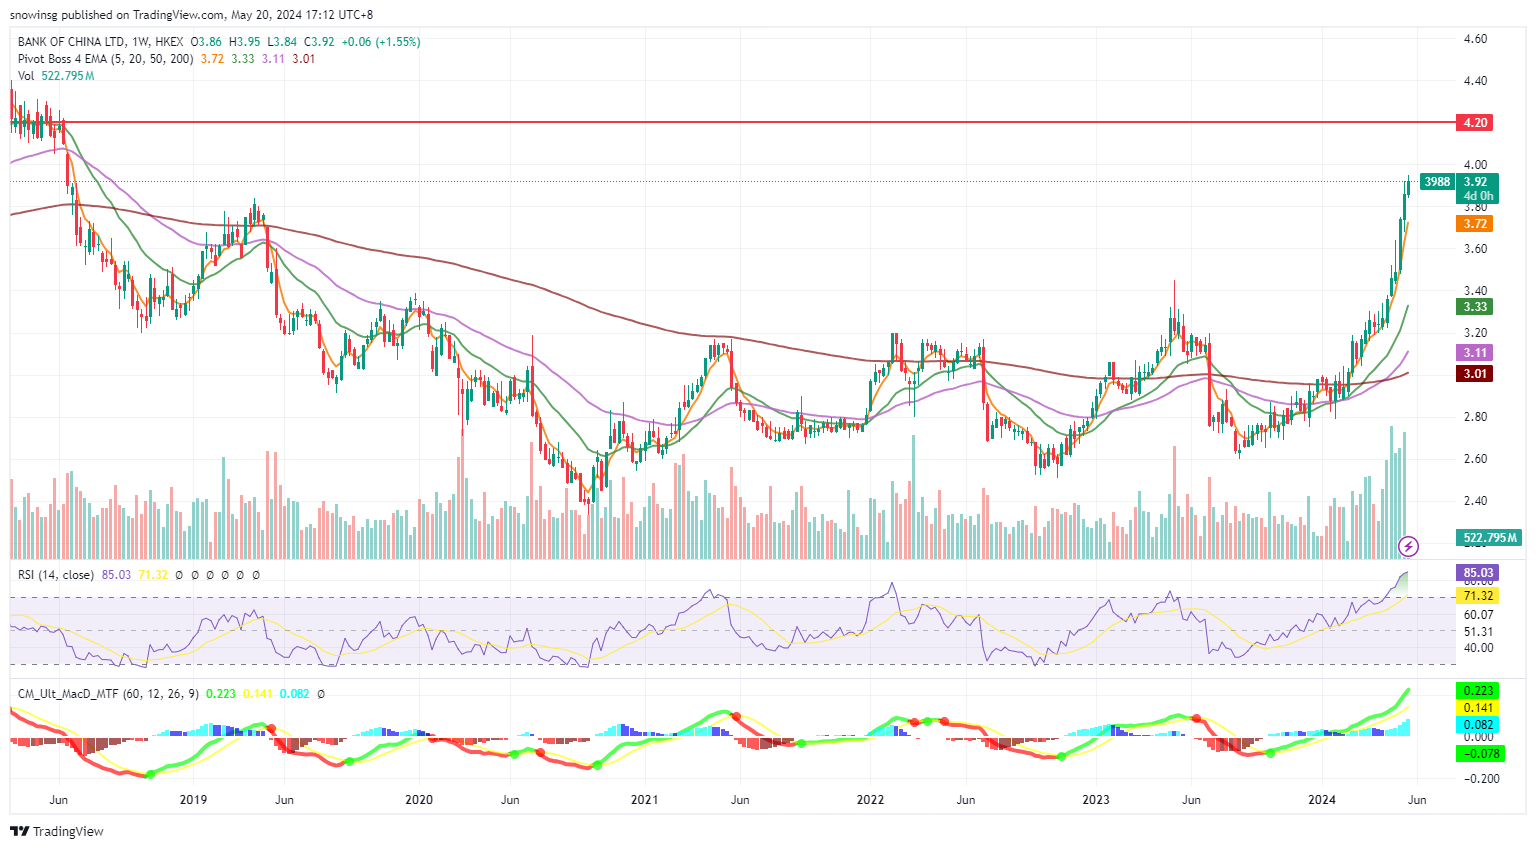Click the +0.06 (+1.55%) change value
Image resolution: width=1536 pixels, height=849 pixels.
point(381,42)
